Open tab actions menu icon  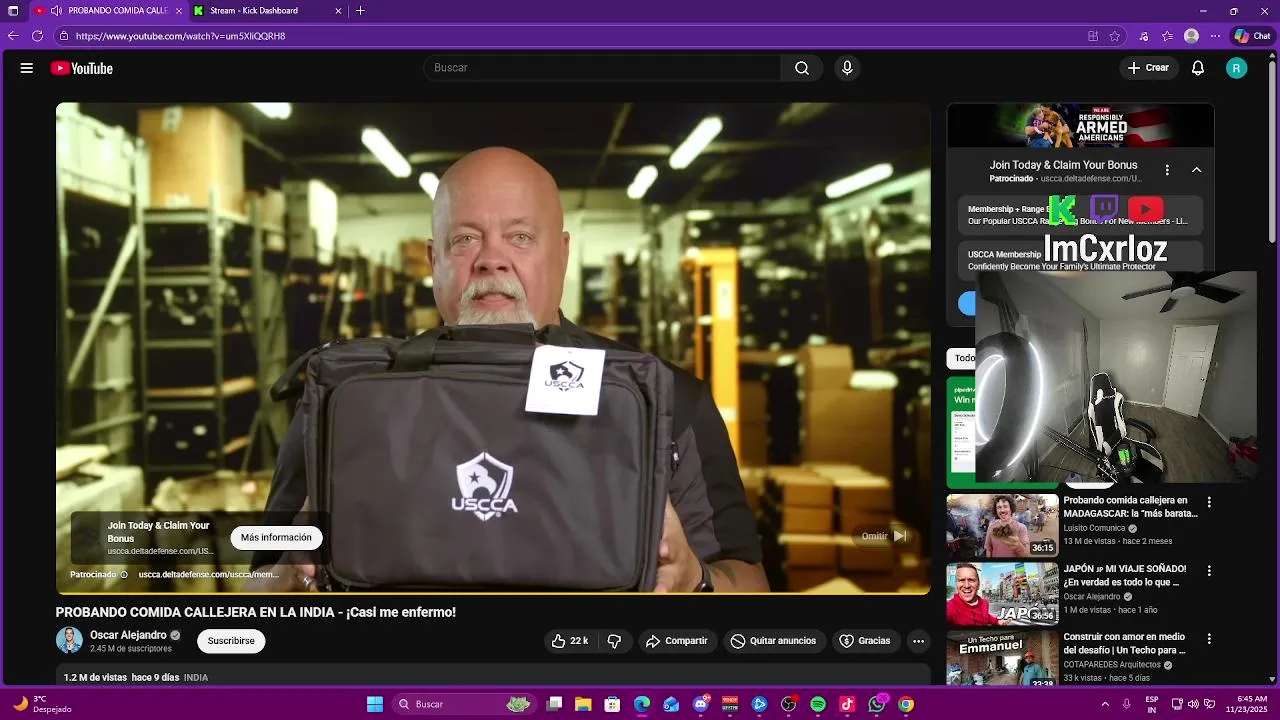pos(13,11)
